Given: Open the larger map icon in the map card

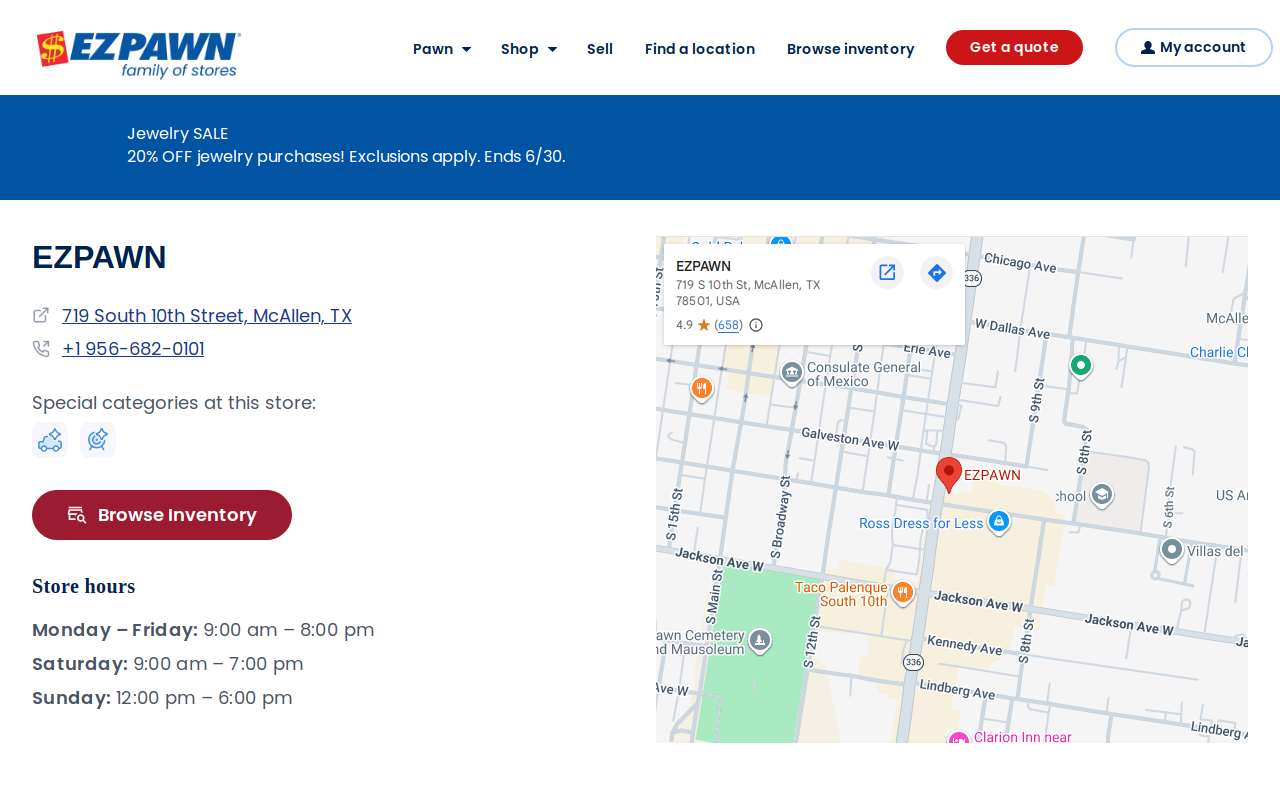Looking at the screenshot, I should click(x=887, y=272).
